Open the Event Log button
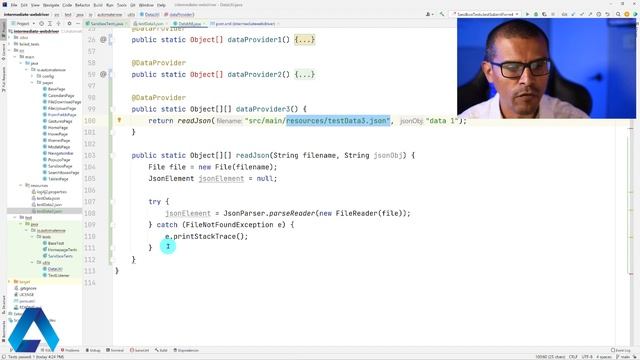The height and width of the screenshot is (360, 640). [x=621, y=350]
